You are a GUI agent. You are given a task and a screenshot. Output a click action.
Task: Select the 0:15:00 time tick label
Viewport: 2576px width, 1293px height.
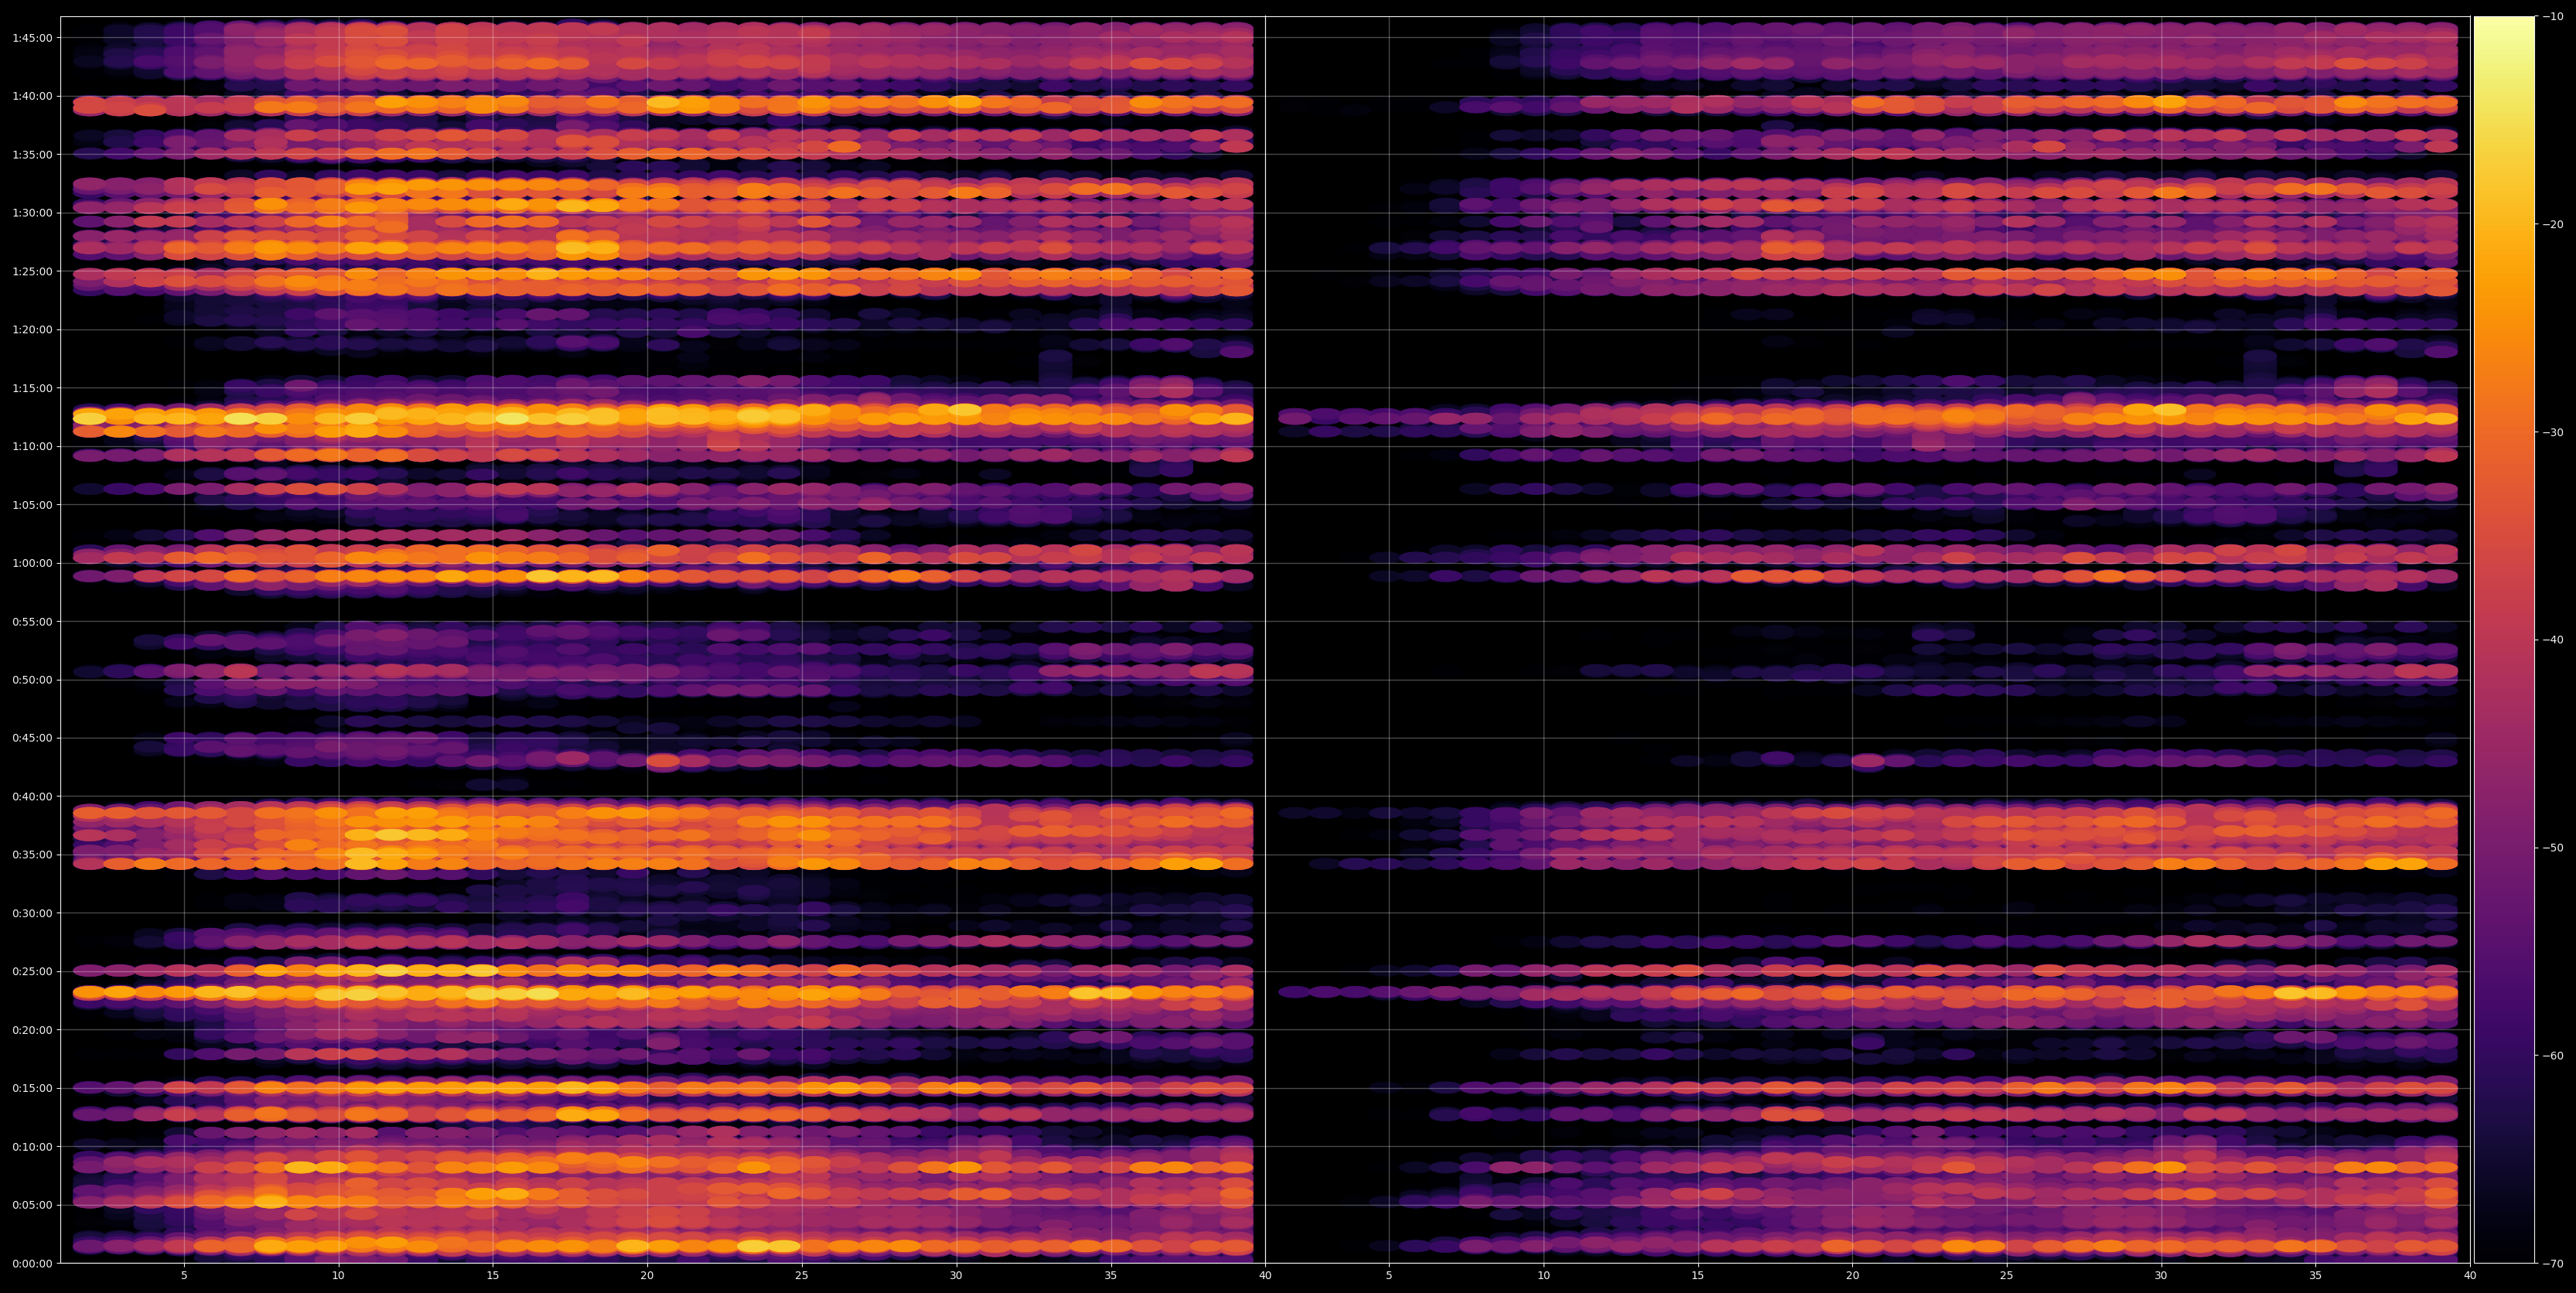32,1088
